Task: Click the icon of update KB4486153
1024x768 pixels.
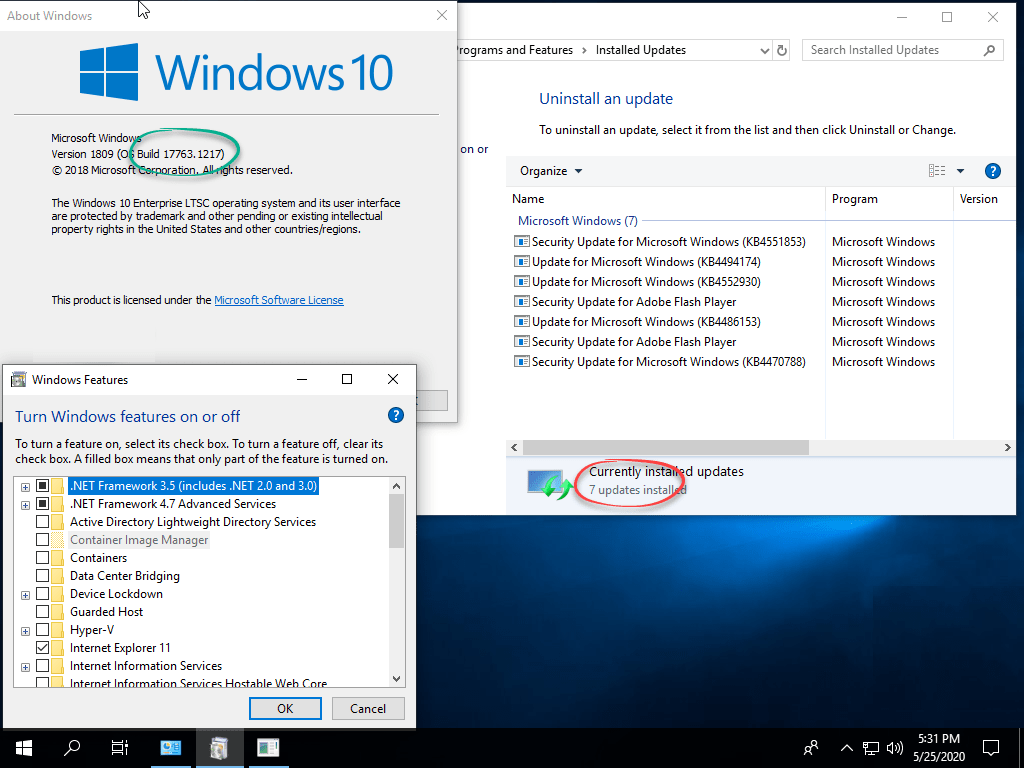Action: (521, 322)
